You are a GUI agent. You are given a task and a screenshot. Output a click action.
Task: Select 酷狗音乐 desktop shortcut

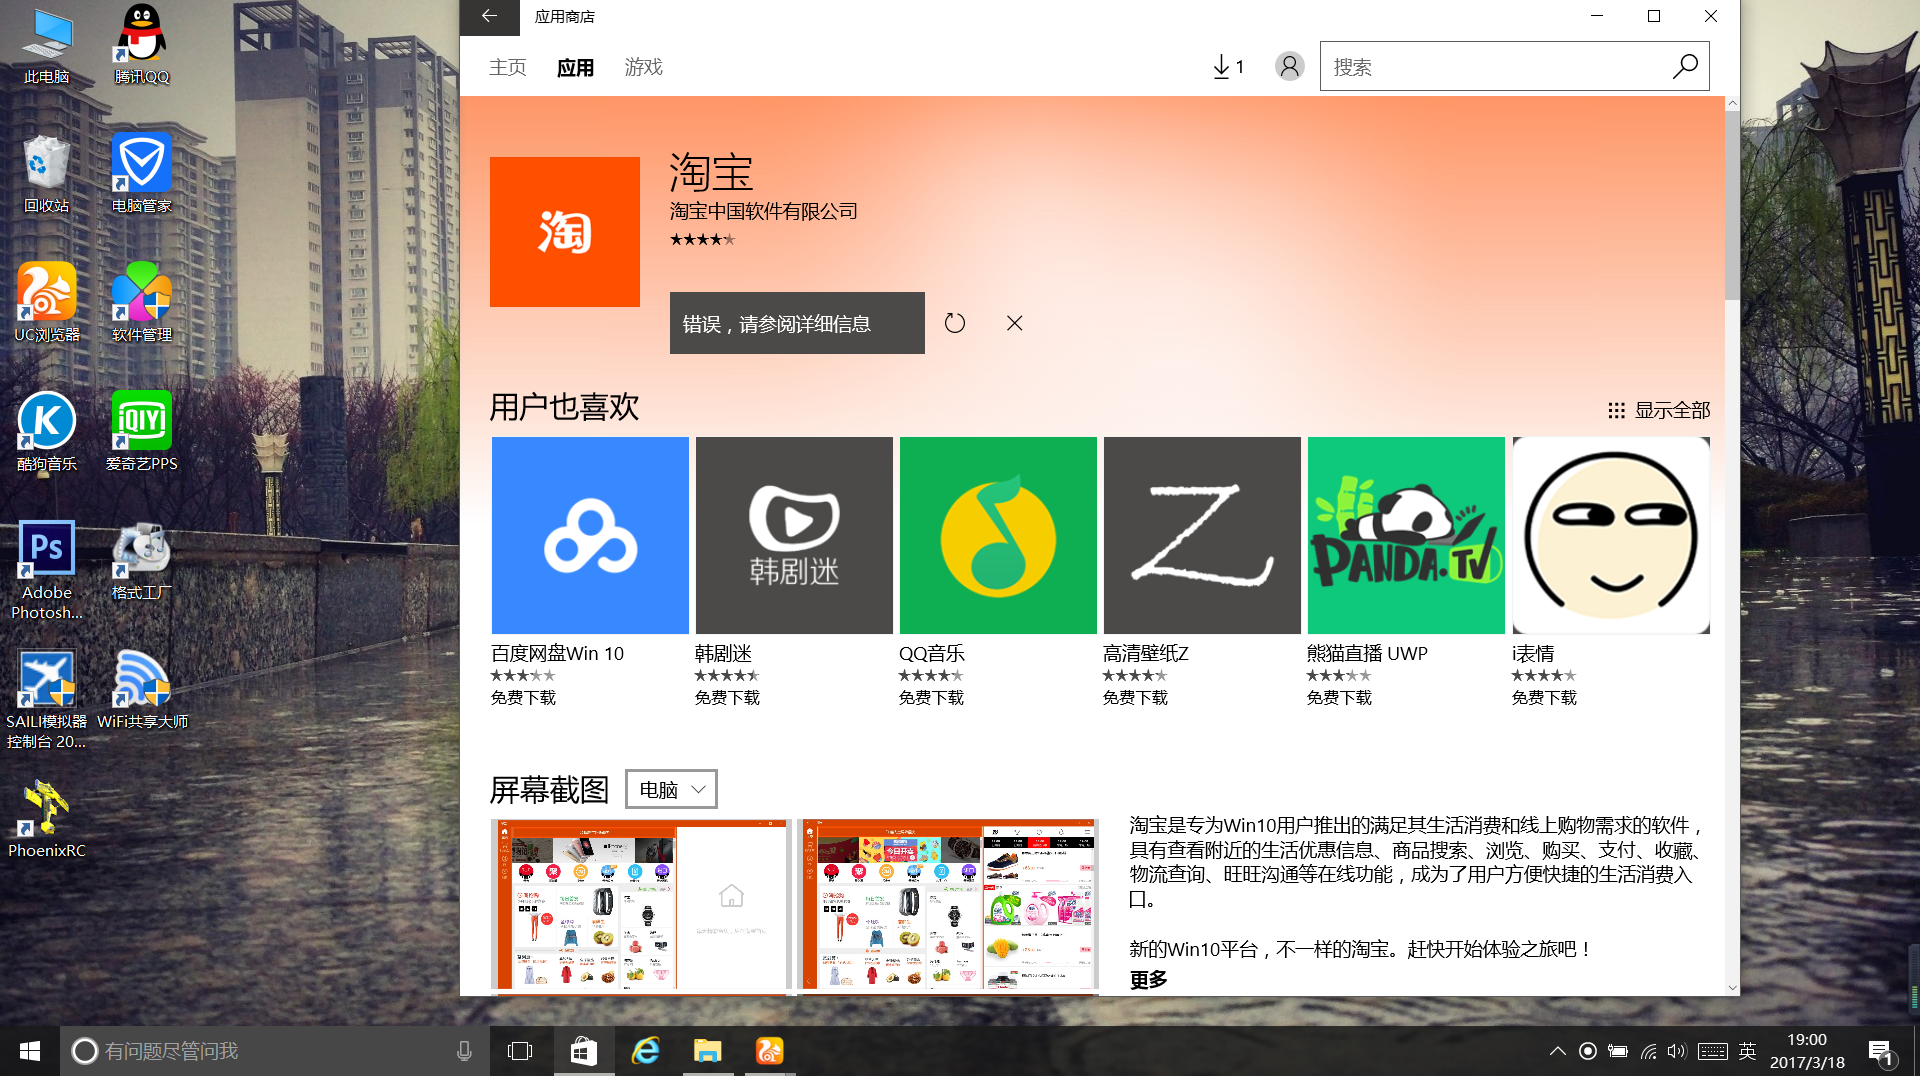(x=47, y=432)
